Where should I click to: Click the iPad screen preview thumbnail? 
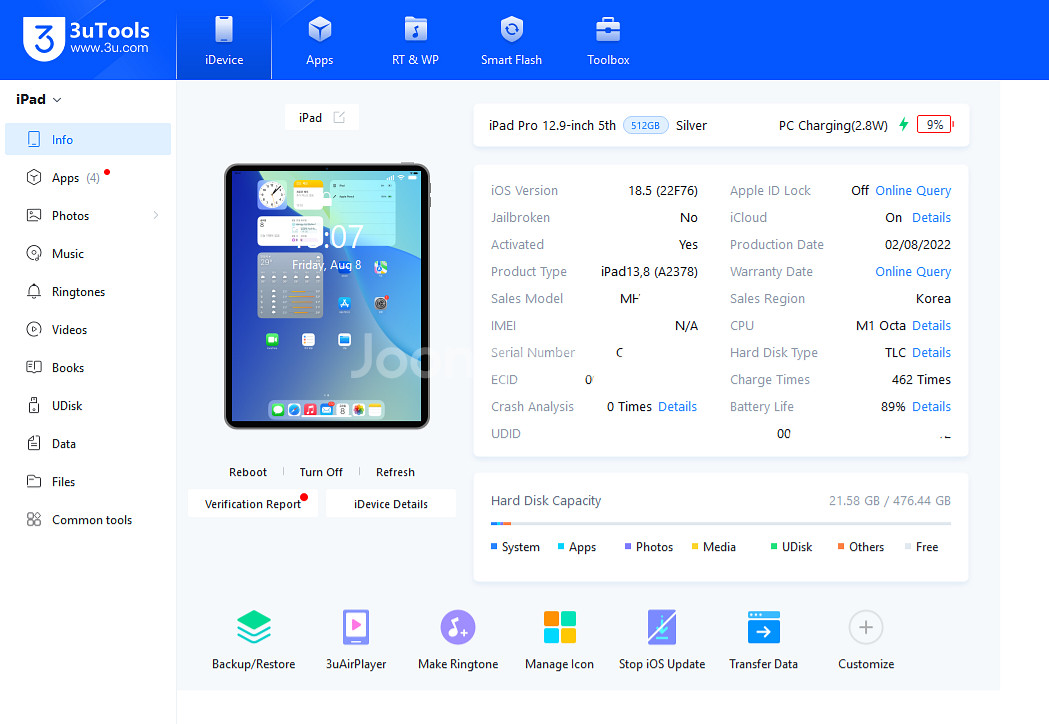pyautogui.click(x=326, y=296)
